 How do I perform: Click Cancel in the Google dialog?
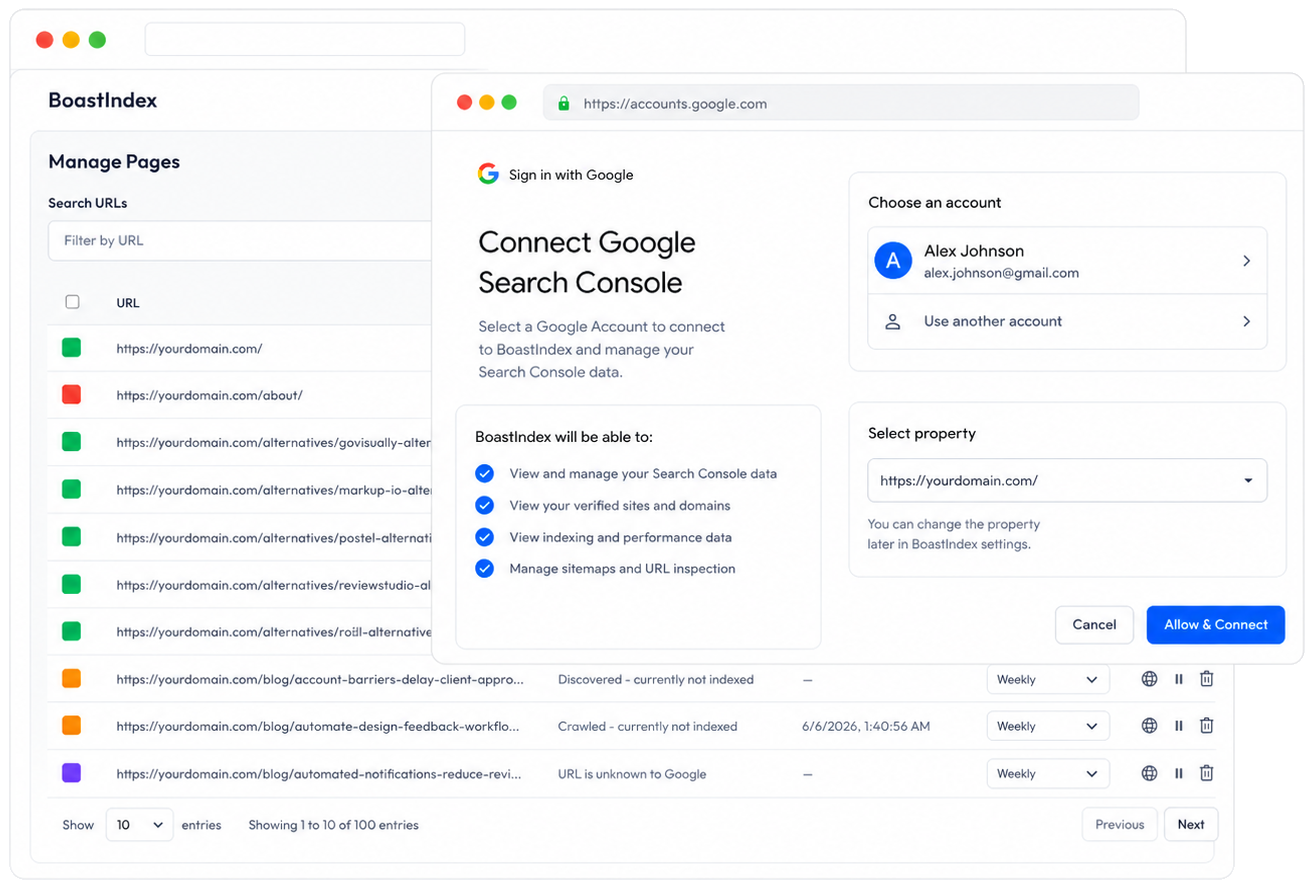click(1094, 625)
